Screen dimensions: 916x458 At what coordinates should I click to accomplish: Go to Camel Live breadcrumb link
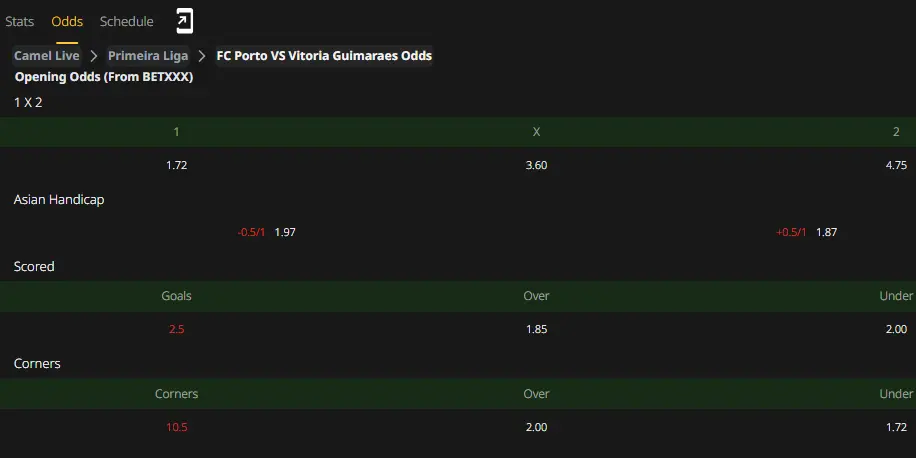tap(47, 55)
